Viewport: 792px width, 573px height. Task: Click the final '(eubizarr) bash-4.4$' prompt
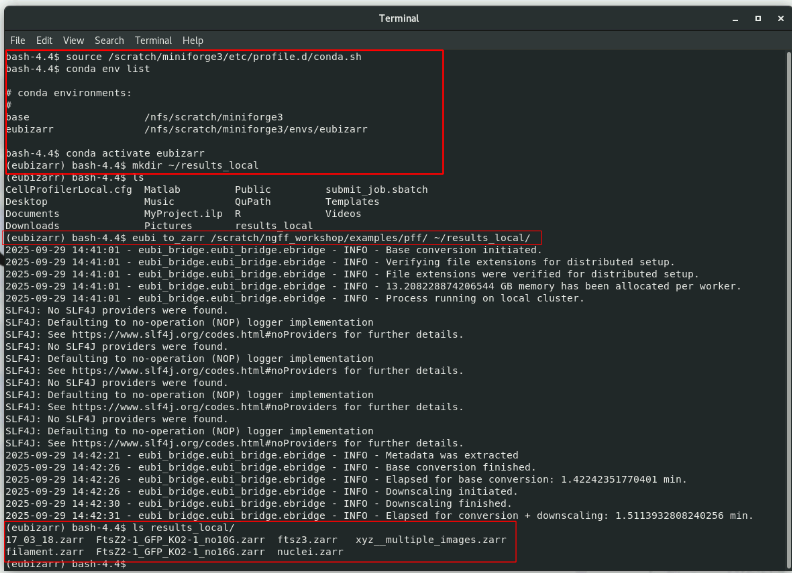pos(66,564)
